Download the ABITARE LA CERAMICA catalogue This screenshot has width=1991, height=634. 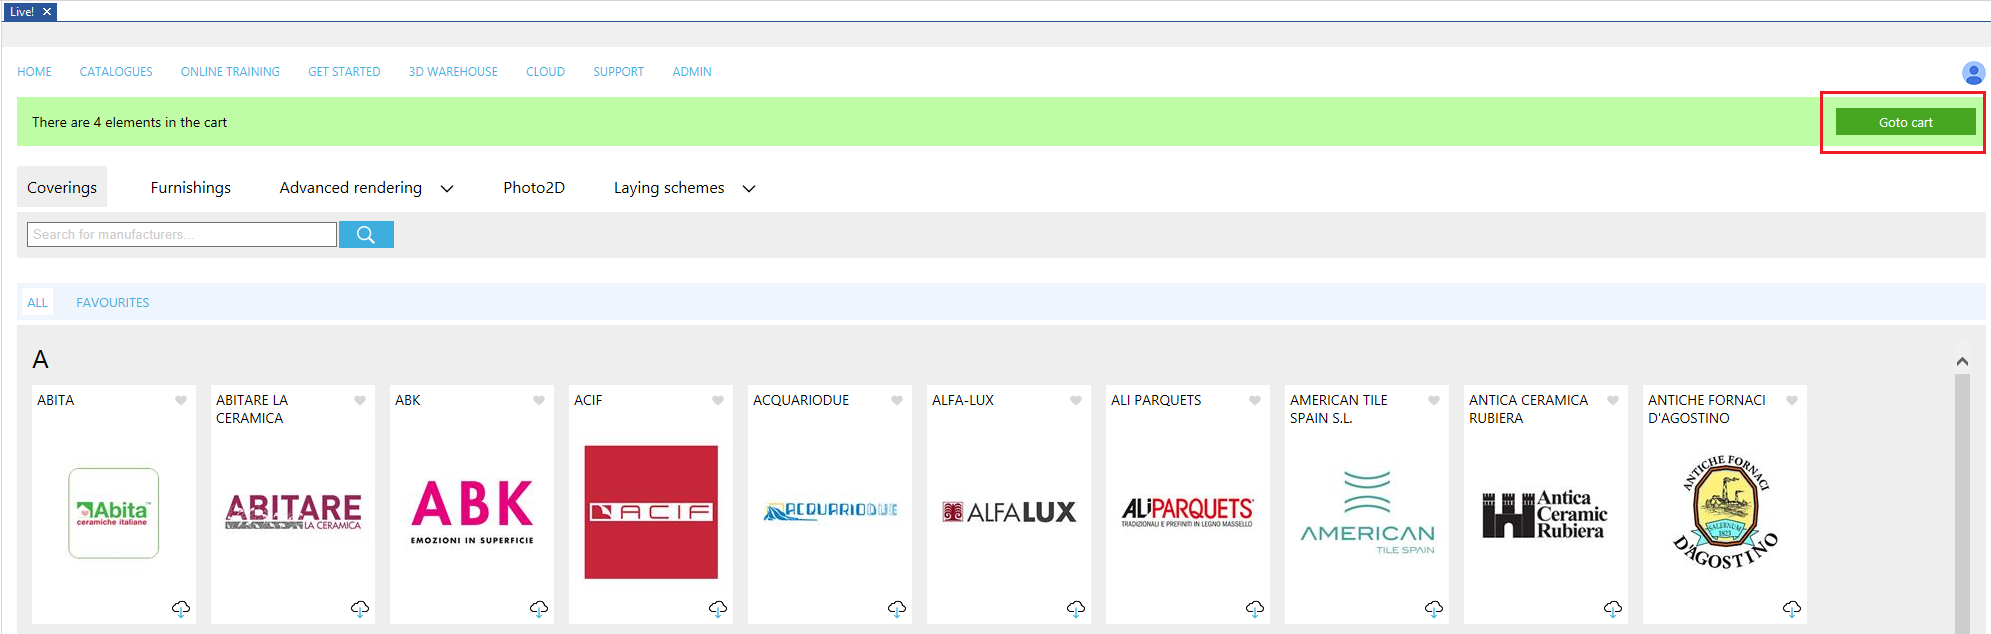360,608
